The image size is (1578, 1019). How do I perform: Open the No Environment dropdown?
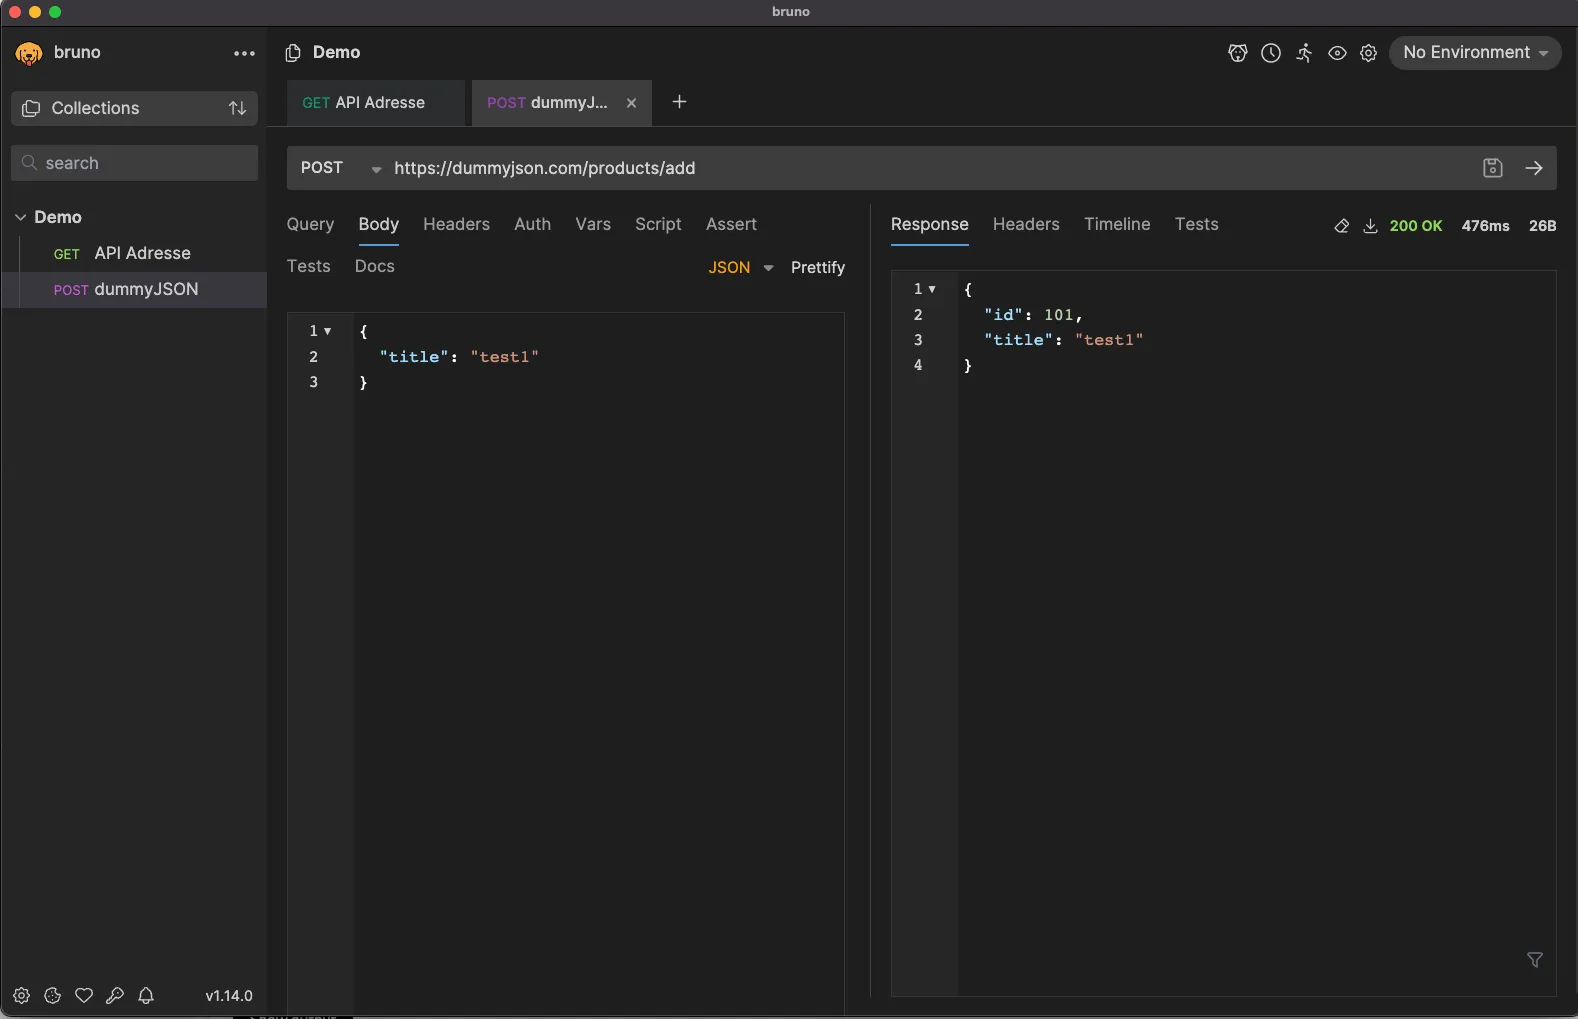[x=1475, y=53]
